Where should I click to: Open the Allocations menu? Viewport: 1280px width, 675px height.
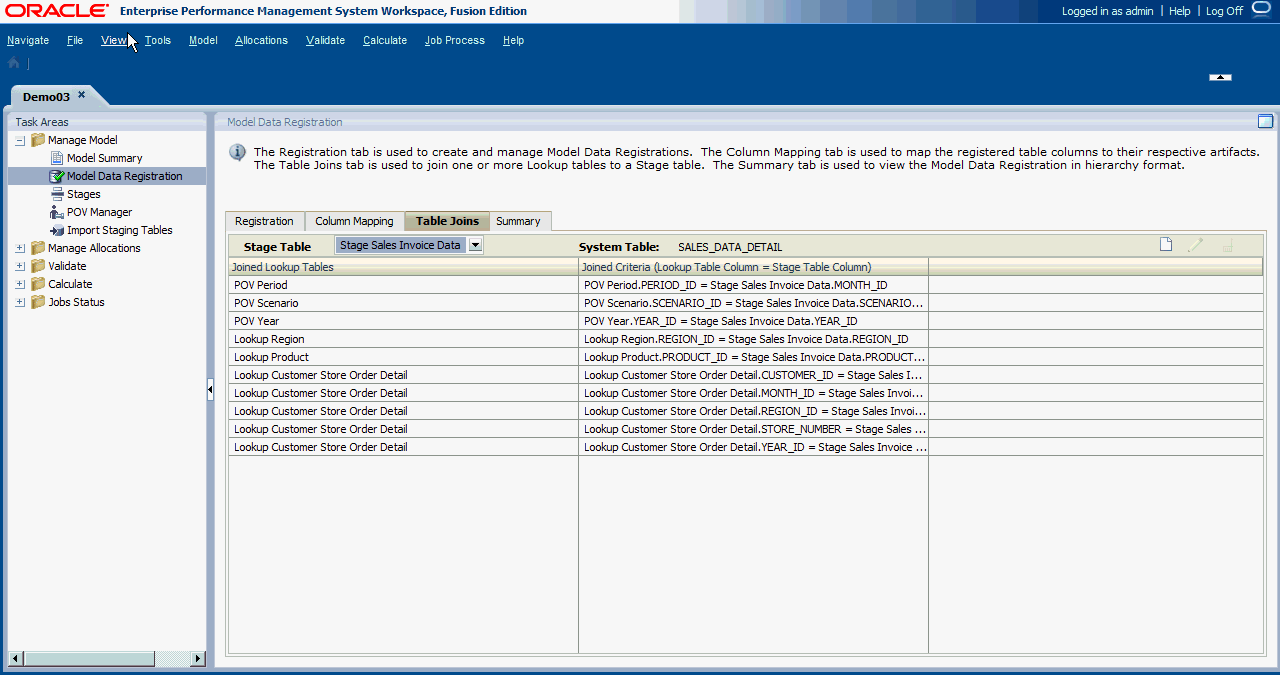[262, 40]
